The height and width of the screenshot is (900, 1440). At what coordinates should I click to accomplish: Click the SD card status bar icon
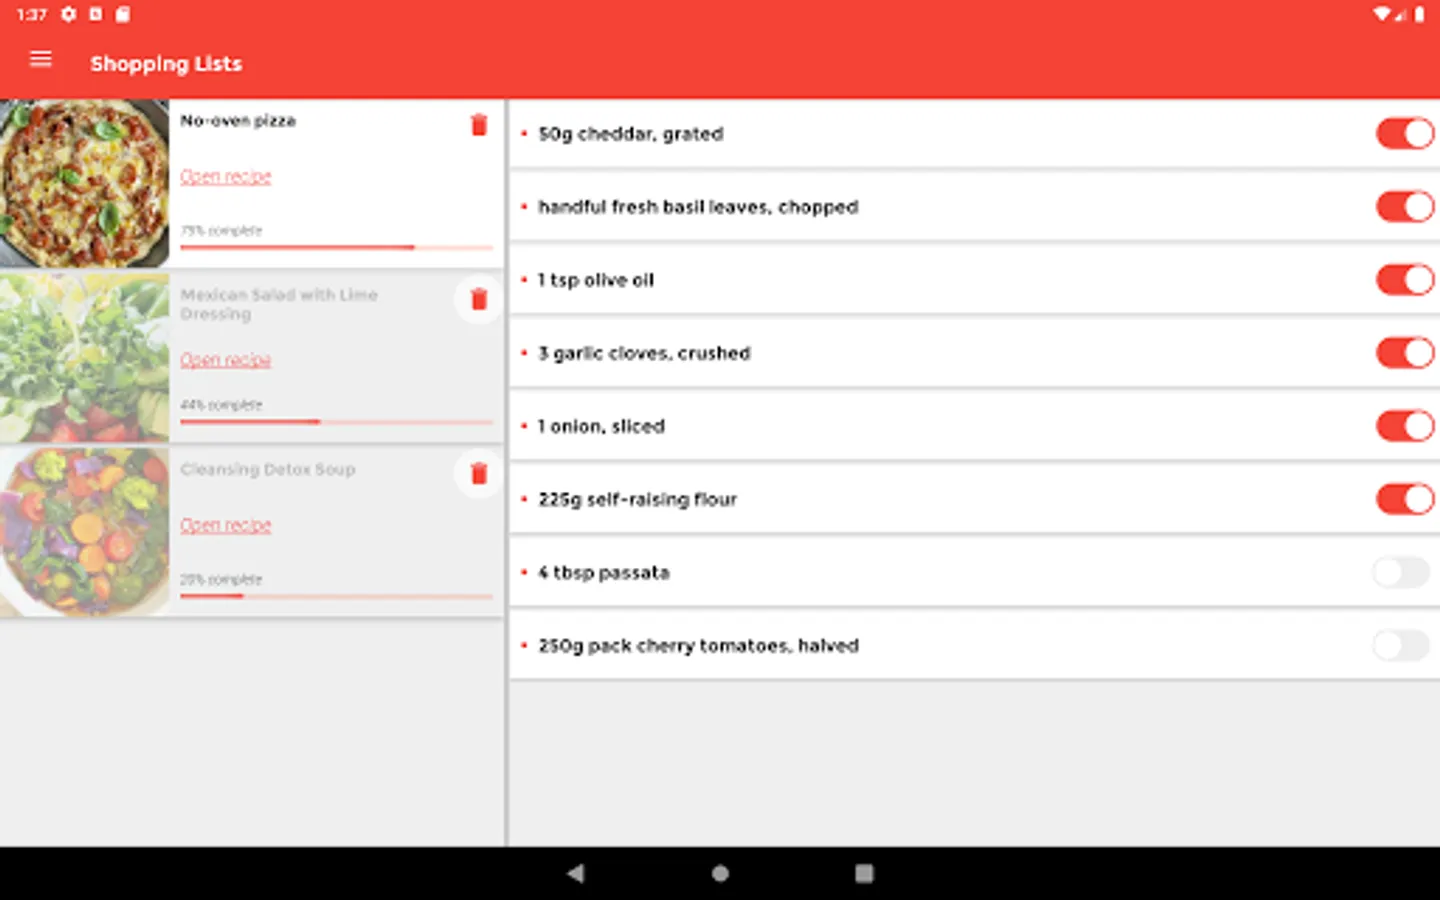pyautogui.click(x=122, y=14)
